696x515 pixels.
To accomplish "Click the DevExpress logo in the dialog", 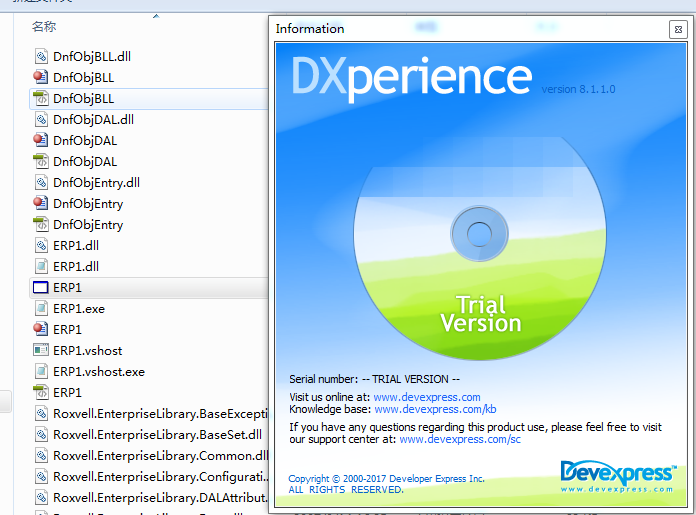I will click(x=618, y=476).
